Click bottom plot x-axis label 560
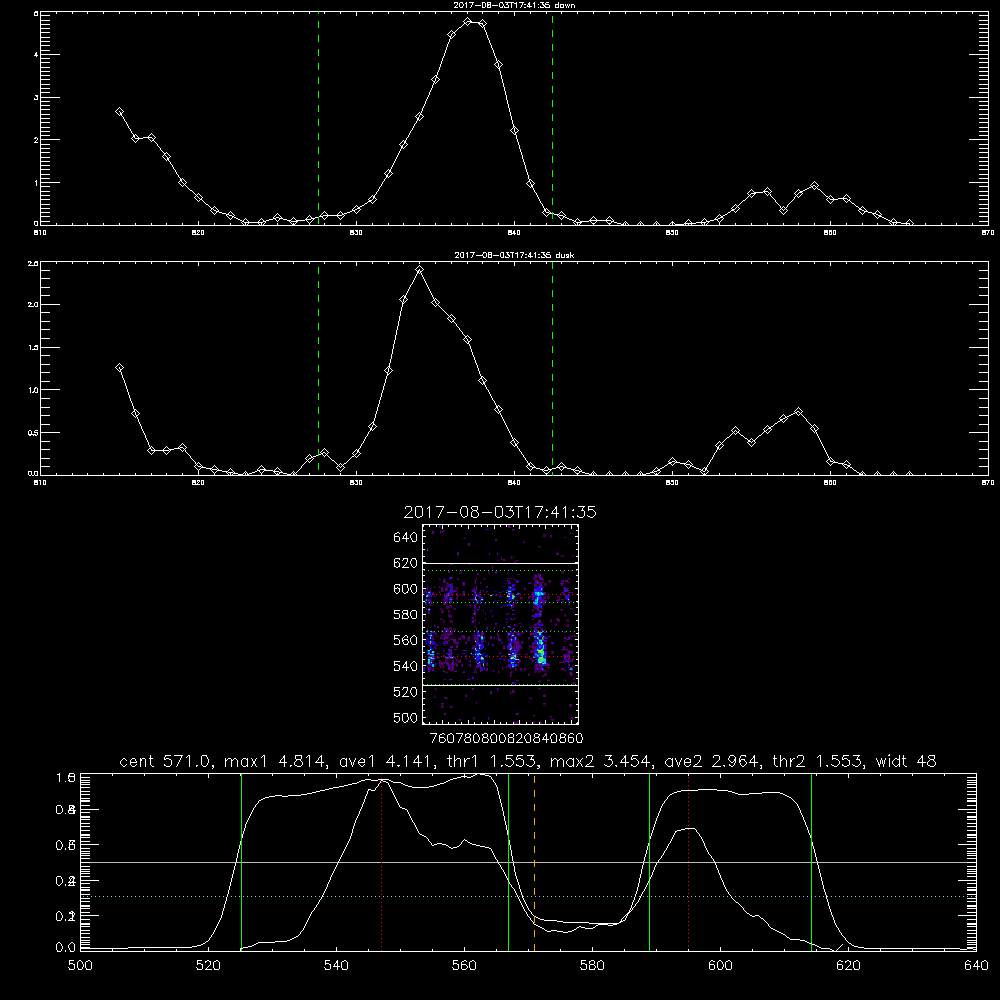This screenshot has height=1000, width=1000. tap(464, 966)
